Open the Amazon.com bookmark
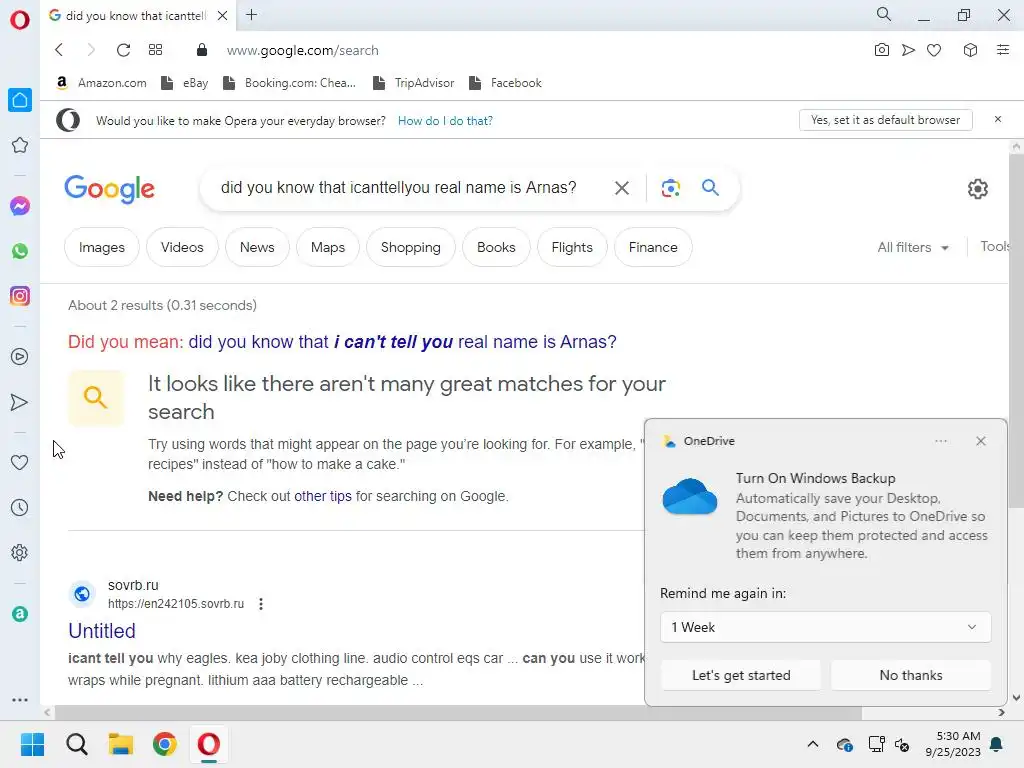The image size is (1024, 768). pos(101,83)
